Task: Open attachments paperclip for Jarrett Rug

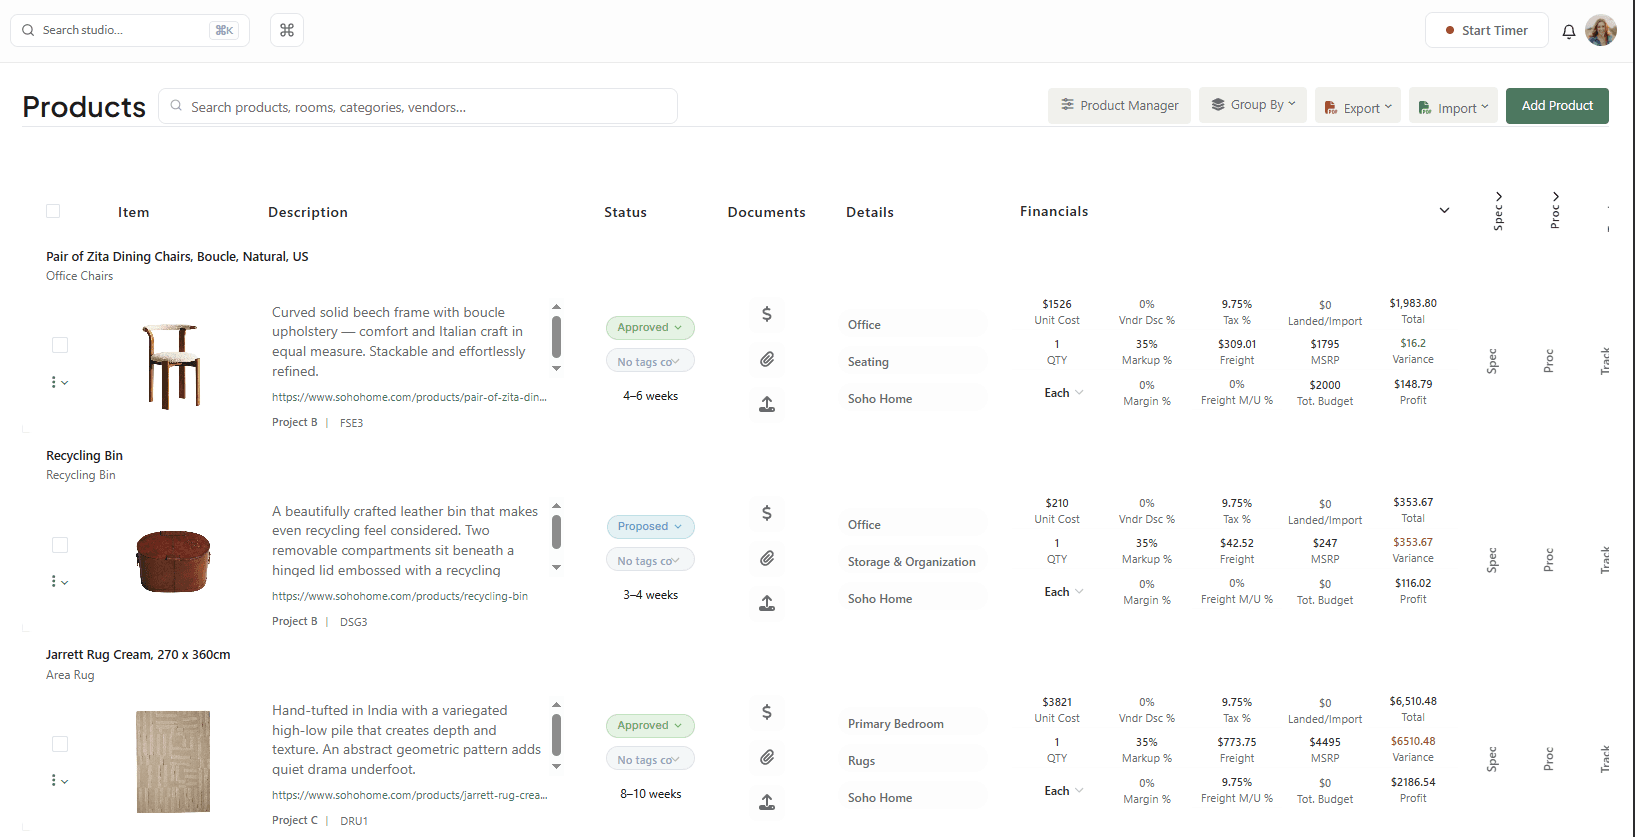Action: pos(767,757)
